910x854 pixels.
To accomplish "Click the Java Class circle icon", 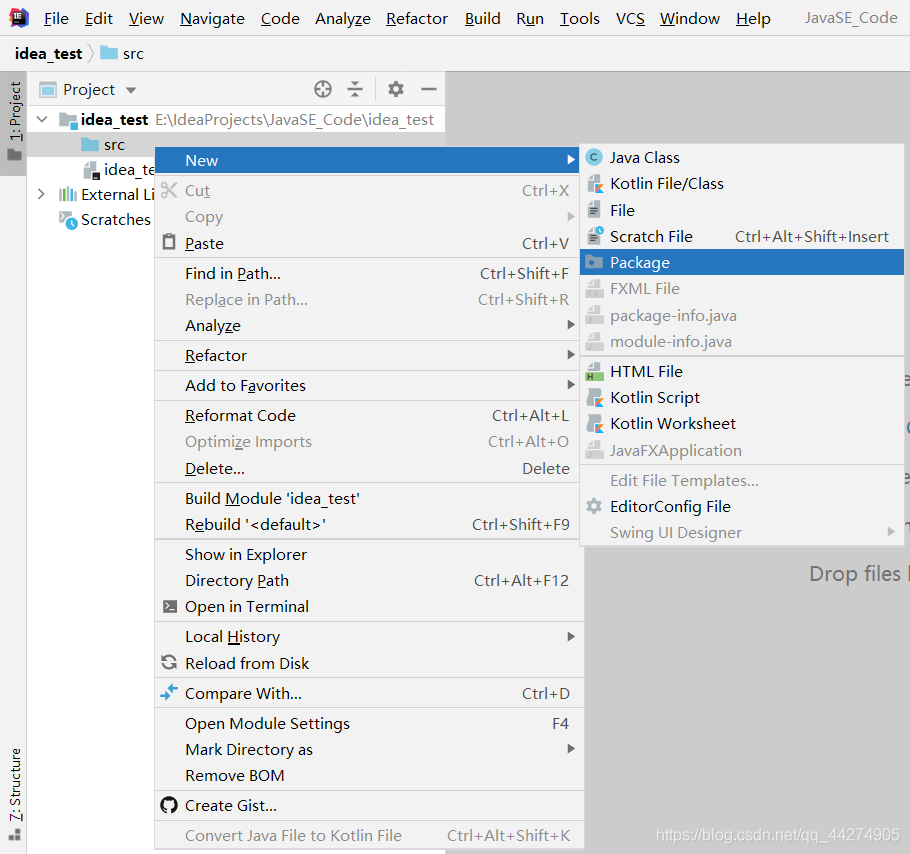I will click(594, 157).
